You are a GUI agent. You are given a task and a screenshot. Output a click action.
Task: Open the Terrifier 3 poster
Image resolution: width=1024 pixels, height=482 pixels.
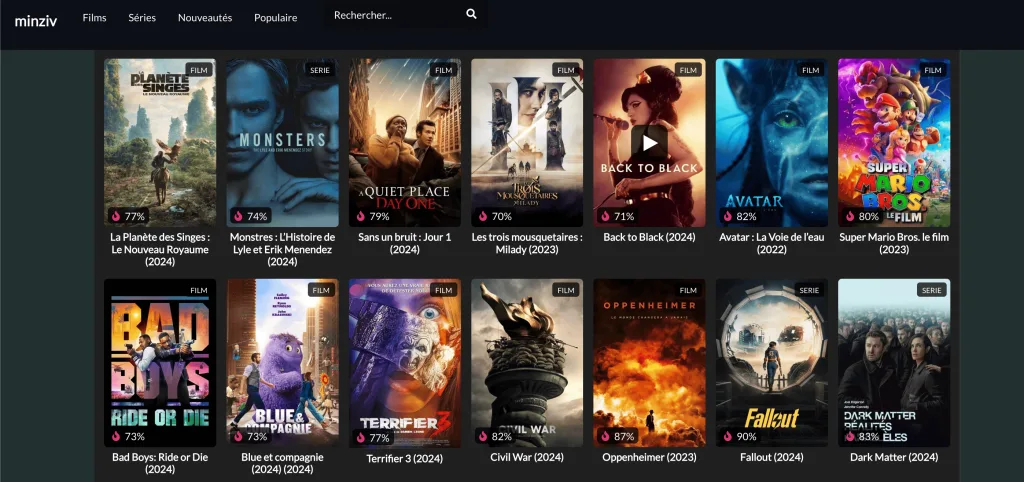coord(405,363)
